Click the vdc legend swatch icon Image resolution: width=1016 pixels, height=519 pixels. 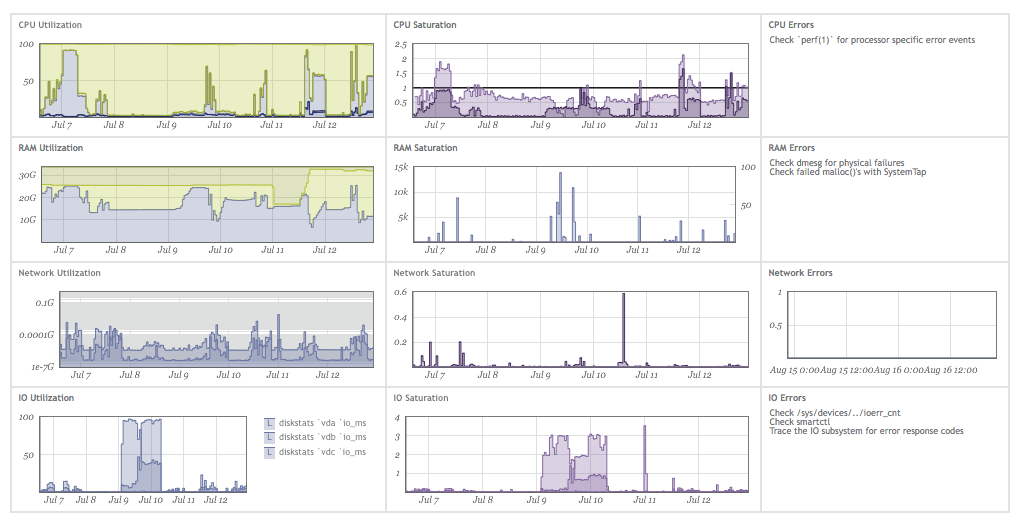click(x=269, y=452)
